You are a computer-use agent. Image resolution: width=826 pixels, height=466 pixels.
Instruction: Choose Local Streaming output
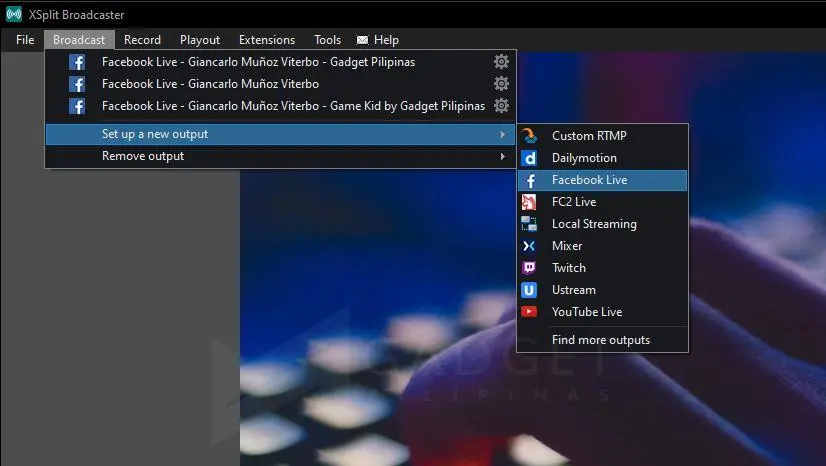click(602, 224)
